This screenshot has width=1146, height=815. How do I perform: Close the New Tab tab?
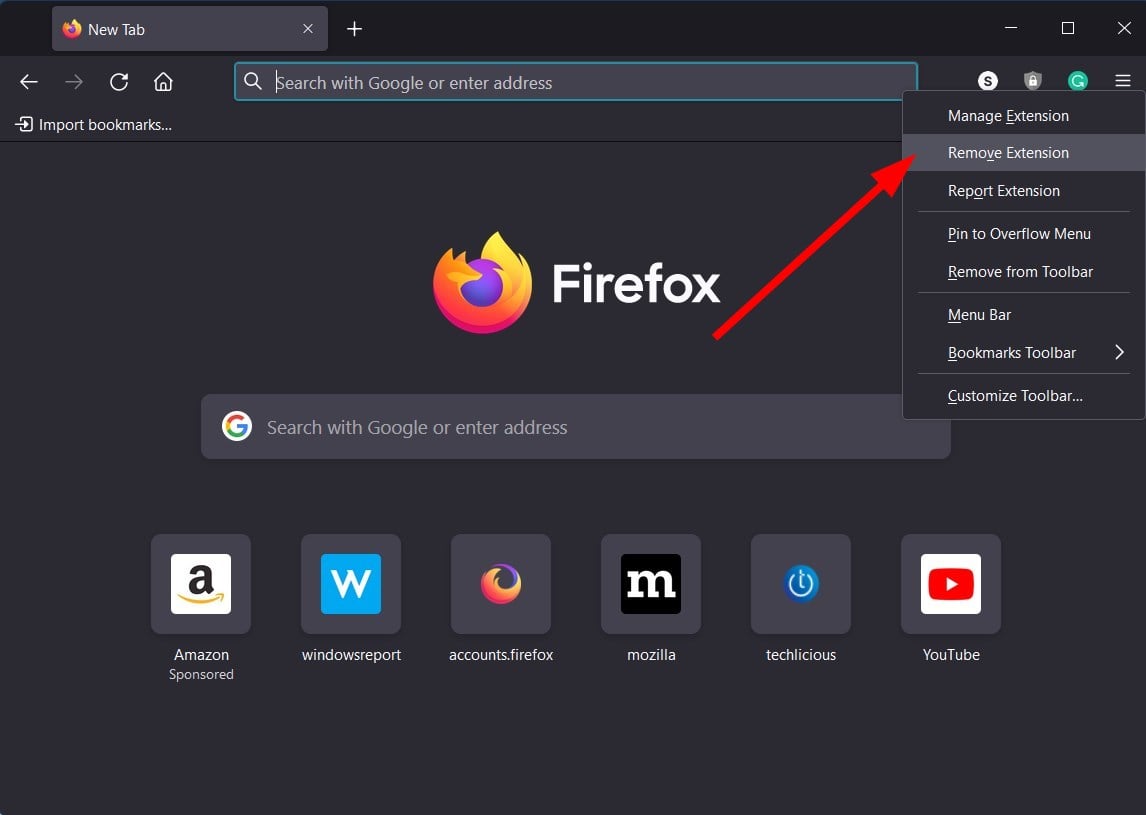[308, 29]
